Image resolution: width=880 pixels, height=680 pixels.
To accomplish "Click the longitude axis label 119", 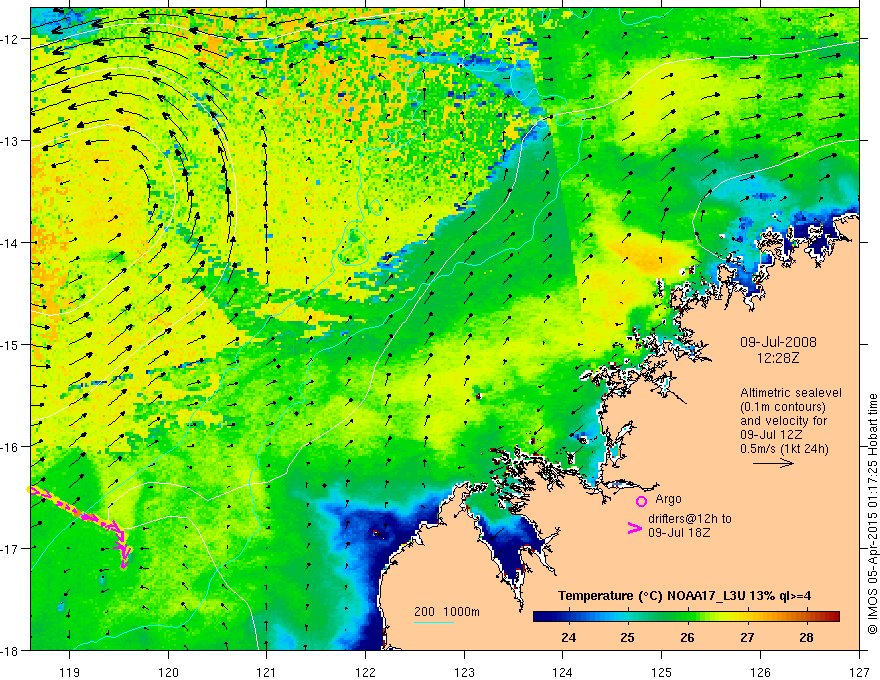I will pos(70,672).
